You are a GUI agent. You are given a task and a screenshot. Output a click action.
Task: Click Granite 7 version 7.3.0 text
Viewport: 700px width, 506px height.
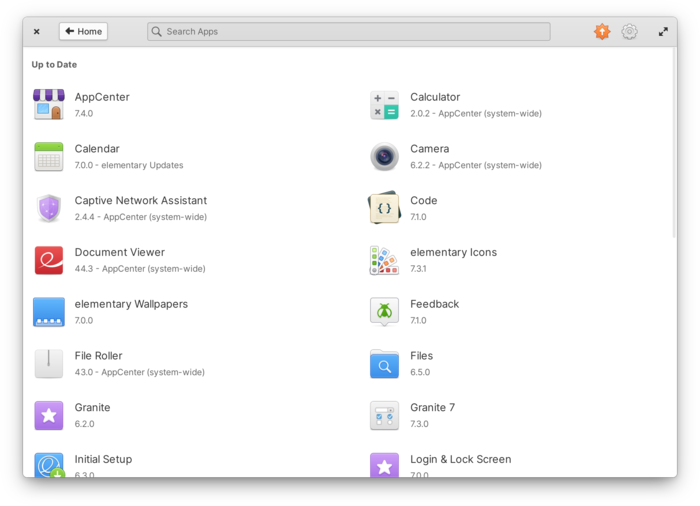pos(419,424)
